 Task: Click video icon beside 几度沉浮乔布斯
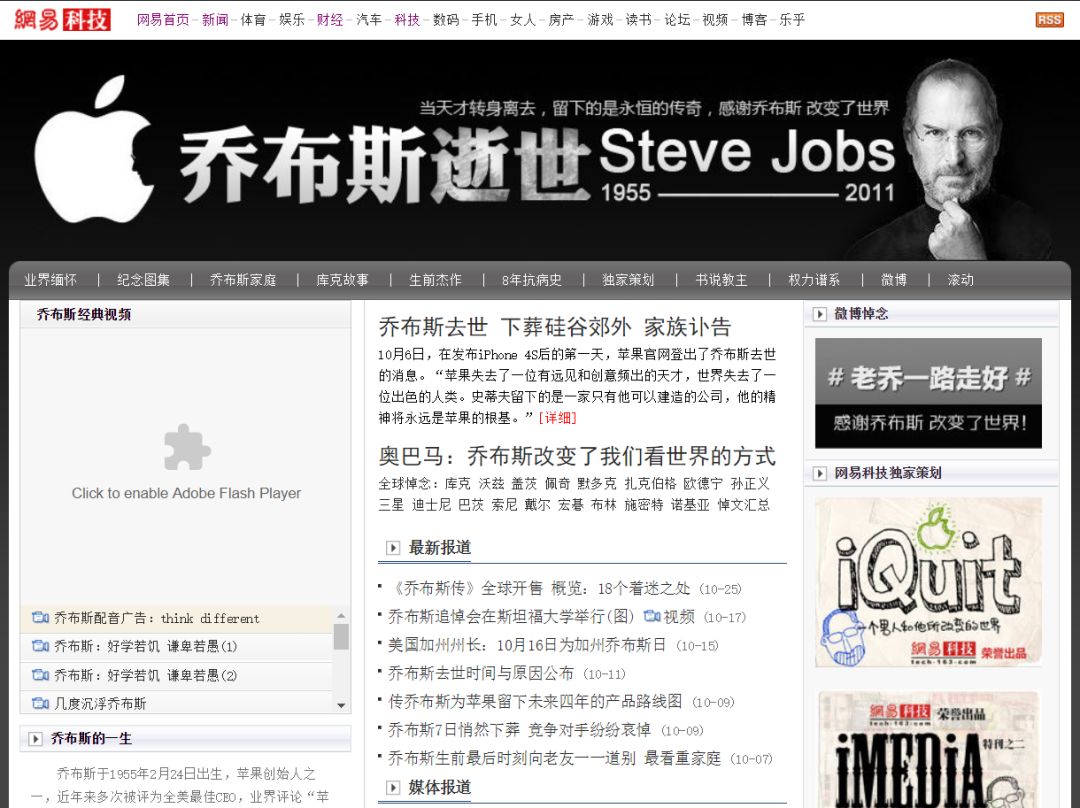pyautogui.click(x=40, y=703)
